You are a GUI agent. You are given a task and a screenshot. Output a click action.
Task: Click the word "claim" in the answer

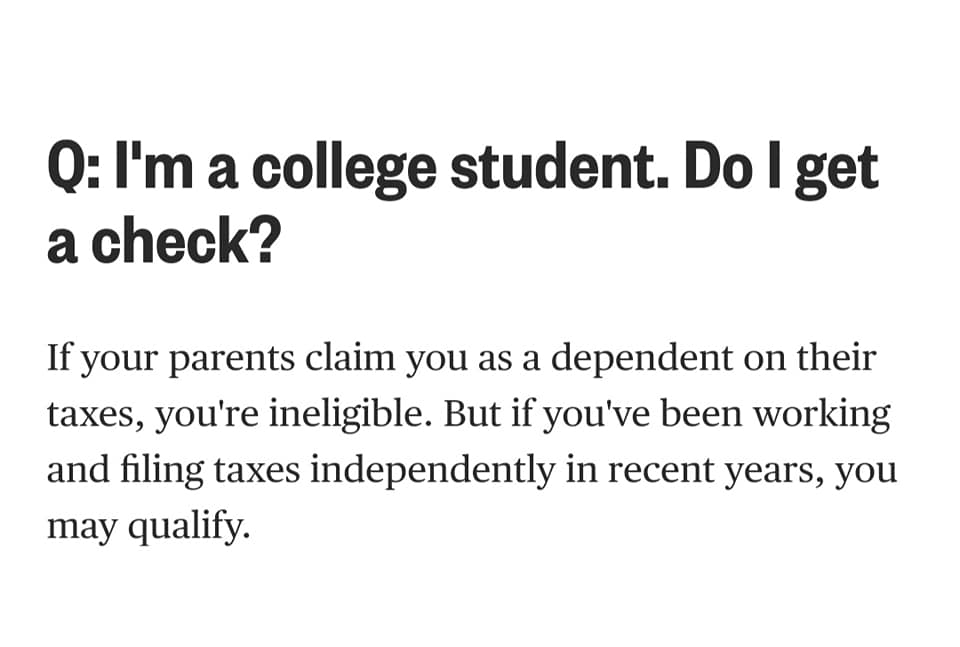pos(340,357)
